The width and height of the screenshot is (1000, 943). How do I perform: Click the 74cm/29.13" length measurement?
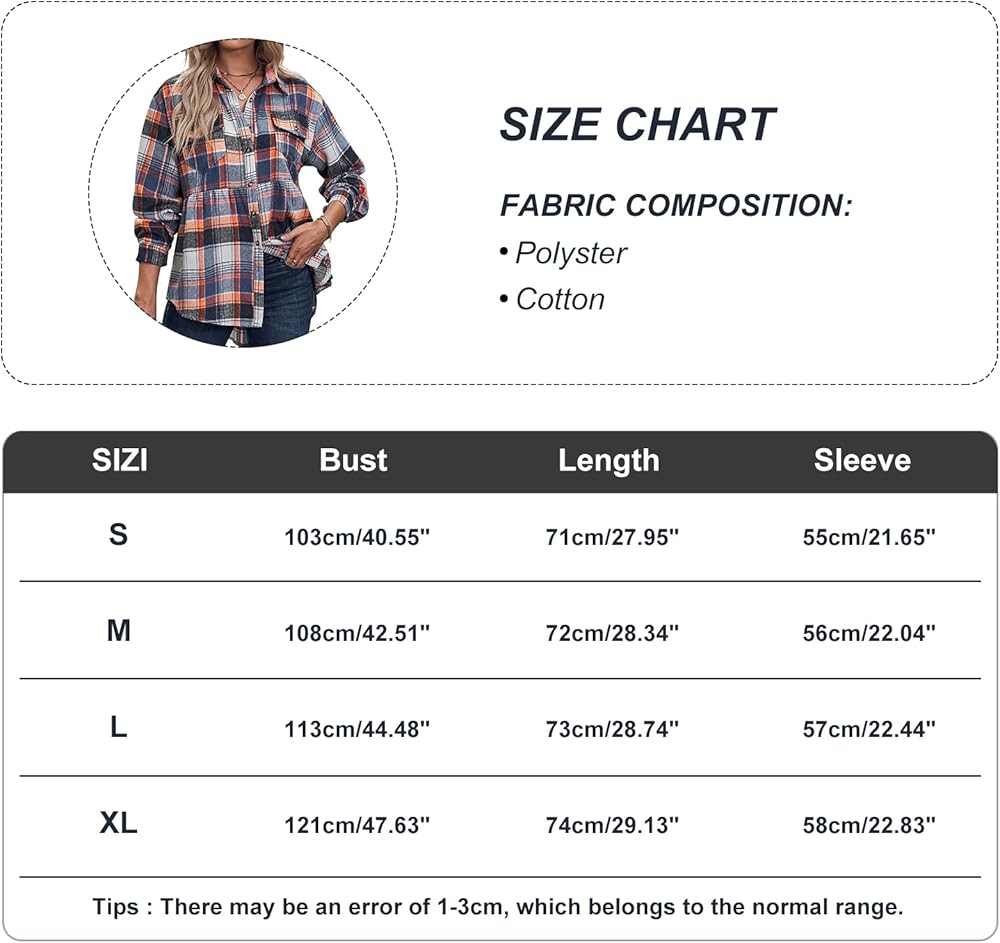pos(612,826)
